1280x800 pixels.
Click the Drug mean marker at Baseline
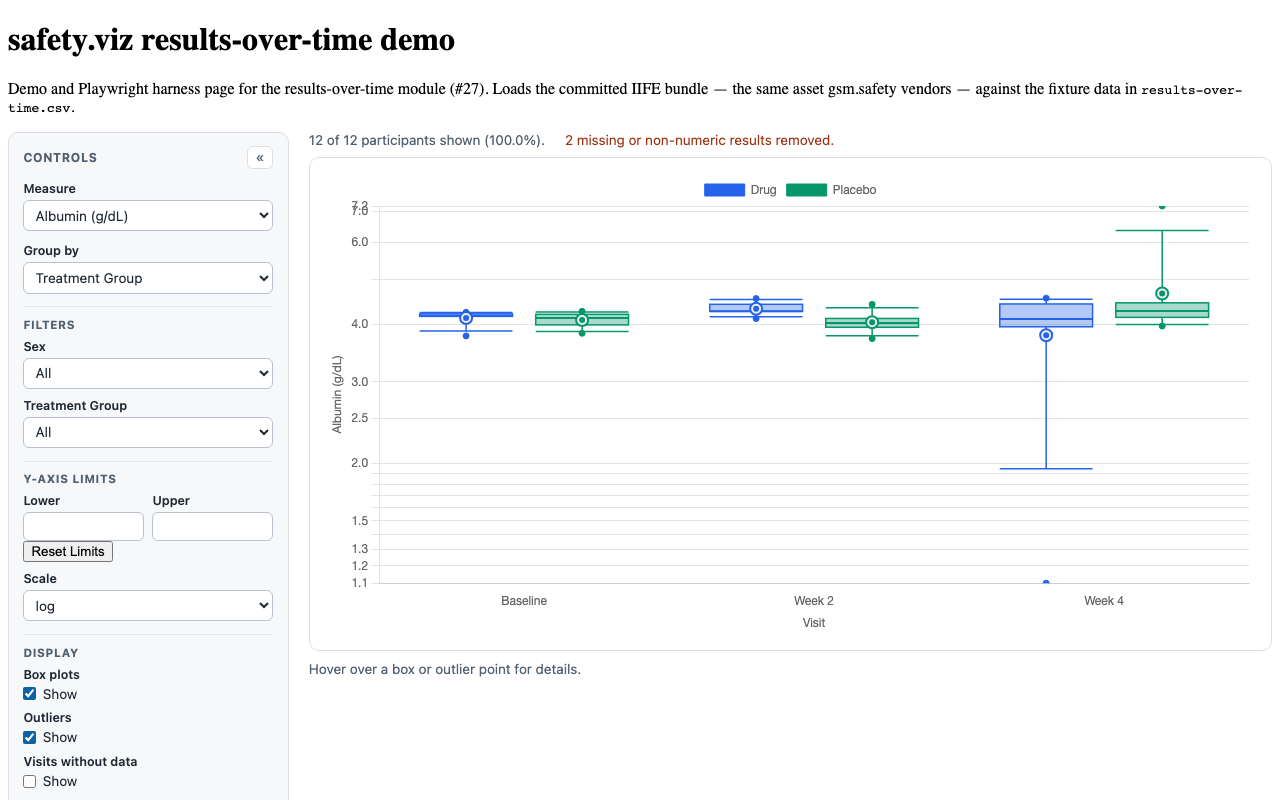click(x=466, y=318)
